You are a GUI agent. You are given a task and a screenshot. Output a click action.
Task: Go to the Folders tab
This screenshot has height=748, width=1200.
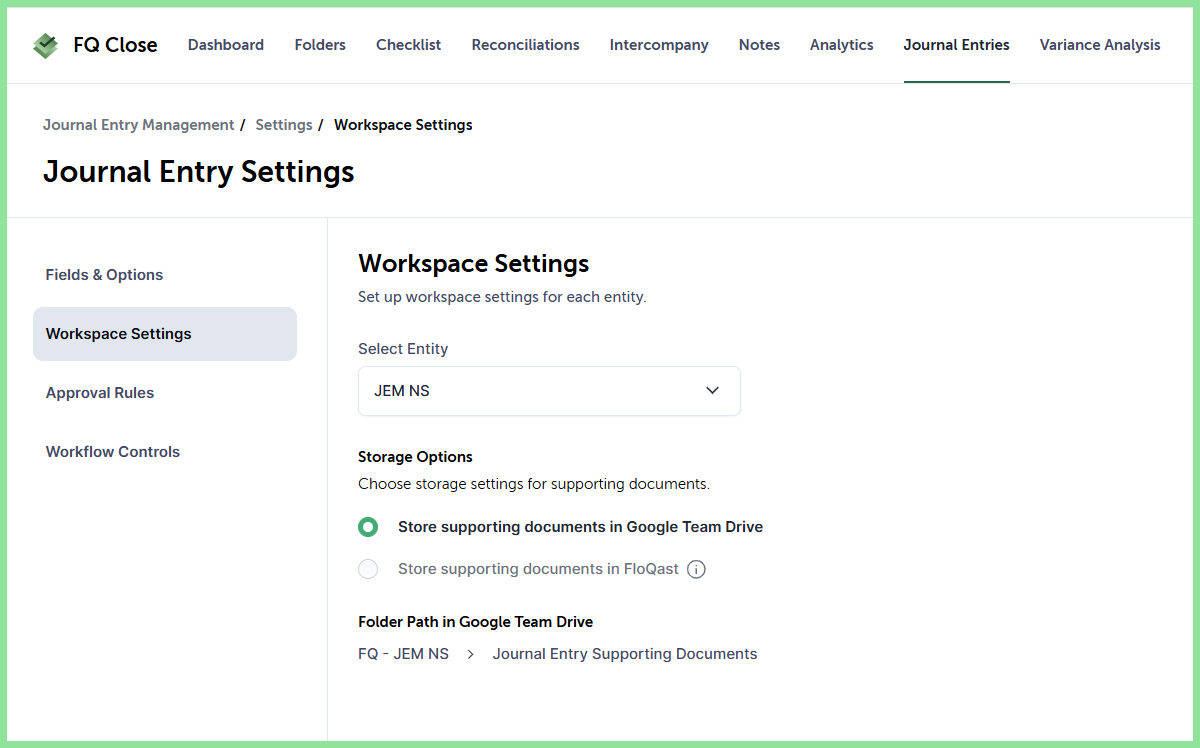[320, 45]
